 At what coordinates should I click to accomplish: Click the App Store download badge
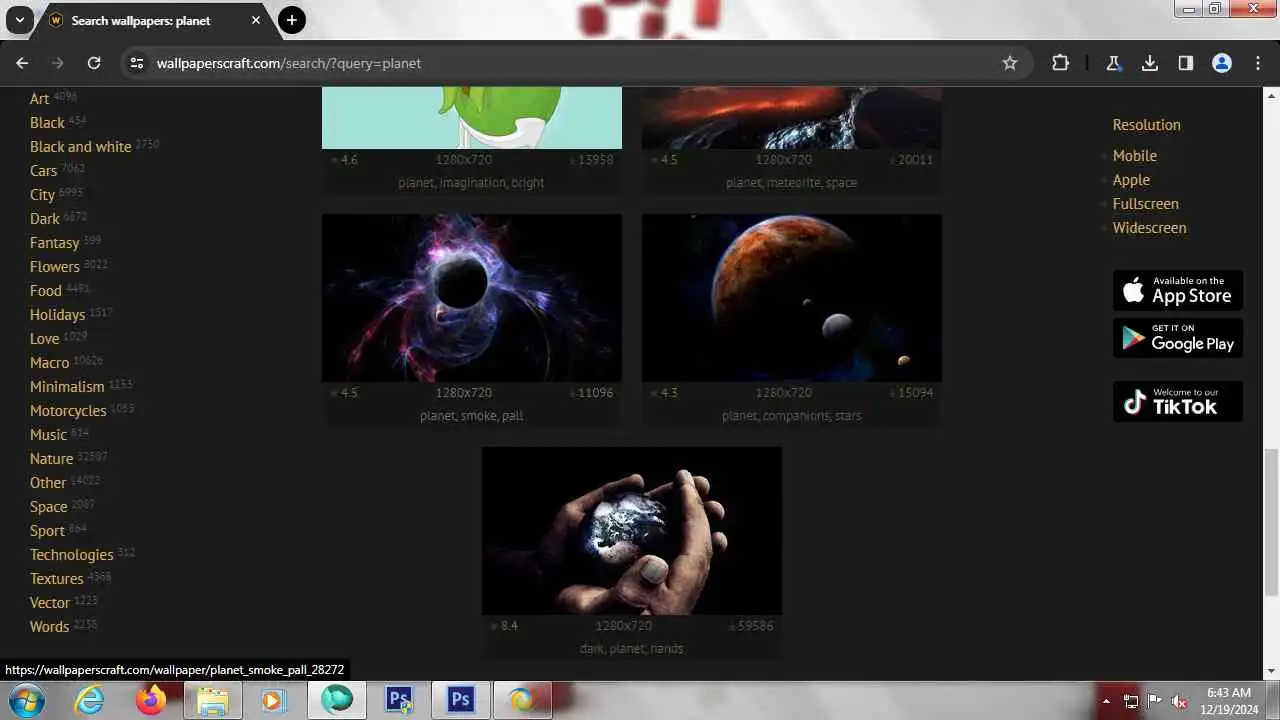tap(1178, 290)
